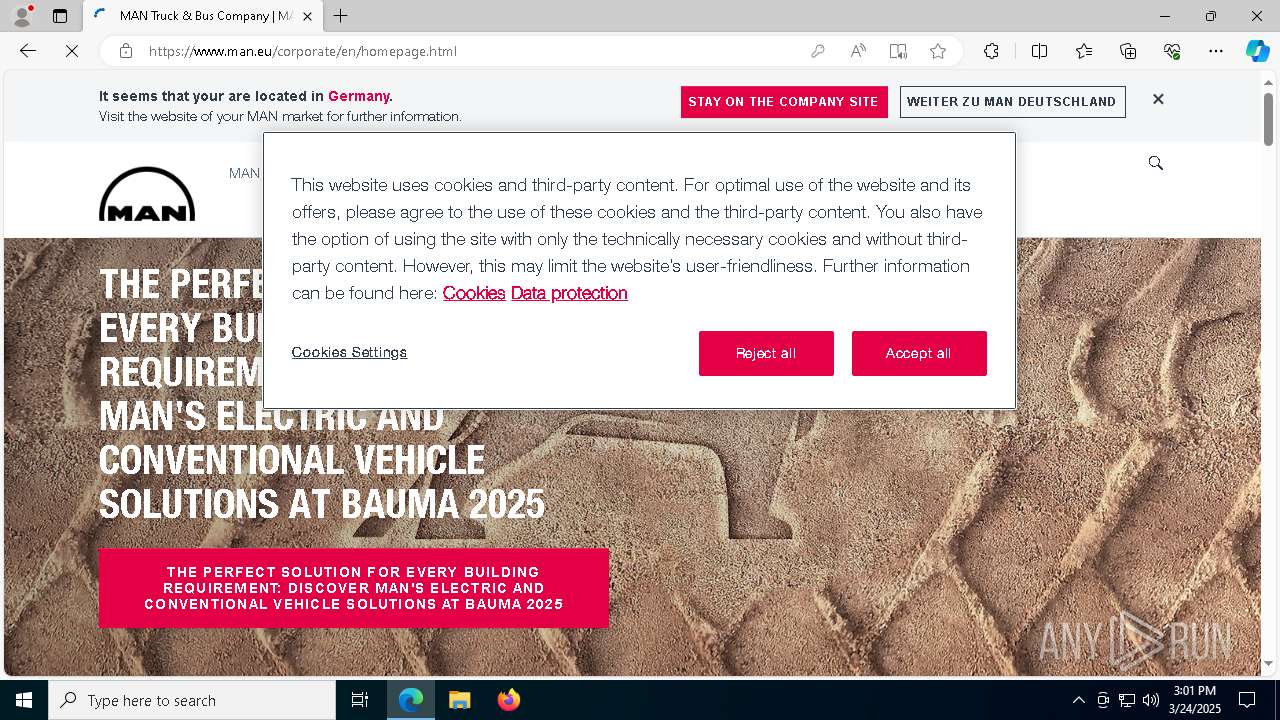Open Settings and more menu
The image size is (1280, 720).
click(1216, 51)
